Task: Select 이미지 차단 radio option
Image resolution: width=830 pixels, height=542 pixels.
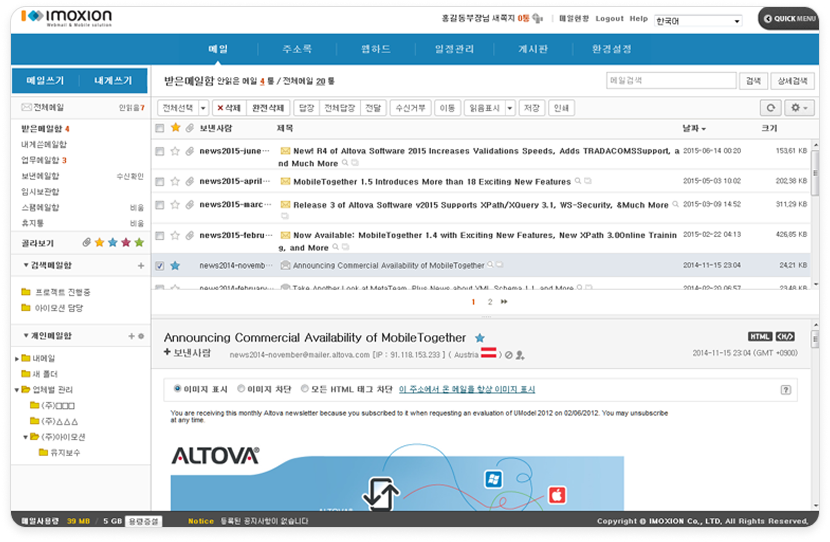Action: (x=241, y=389)
